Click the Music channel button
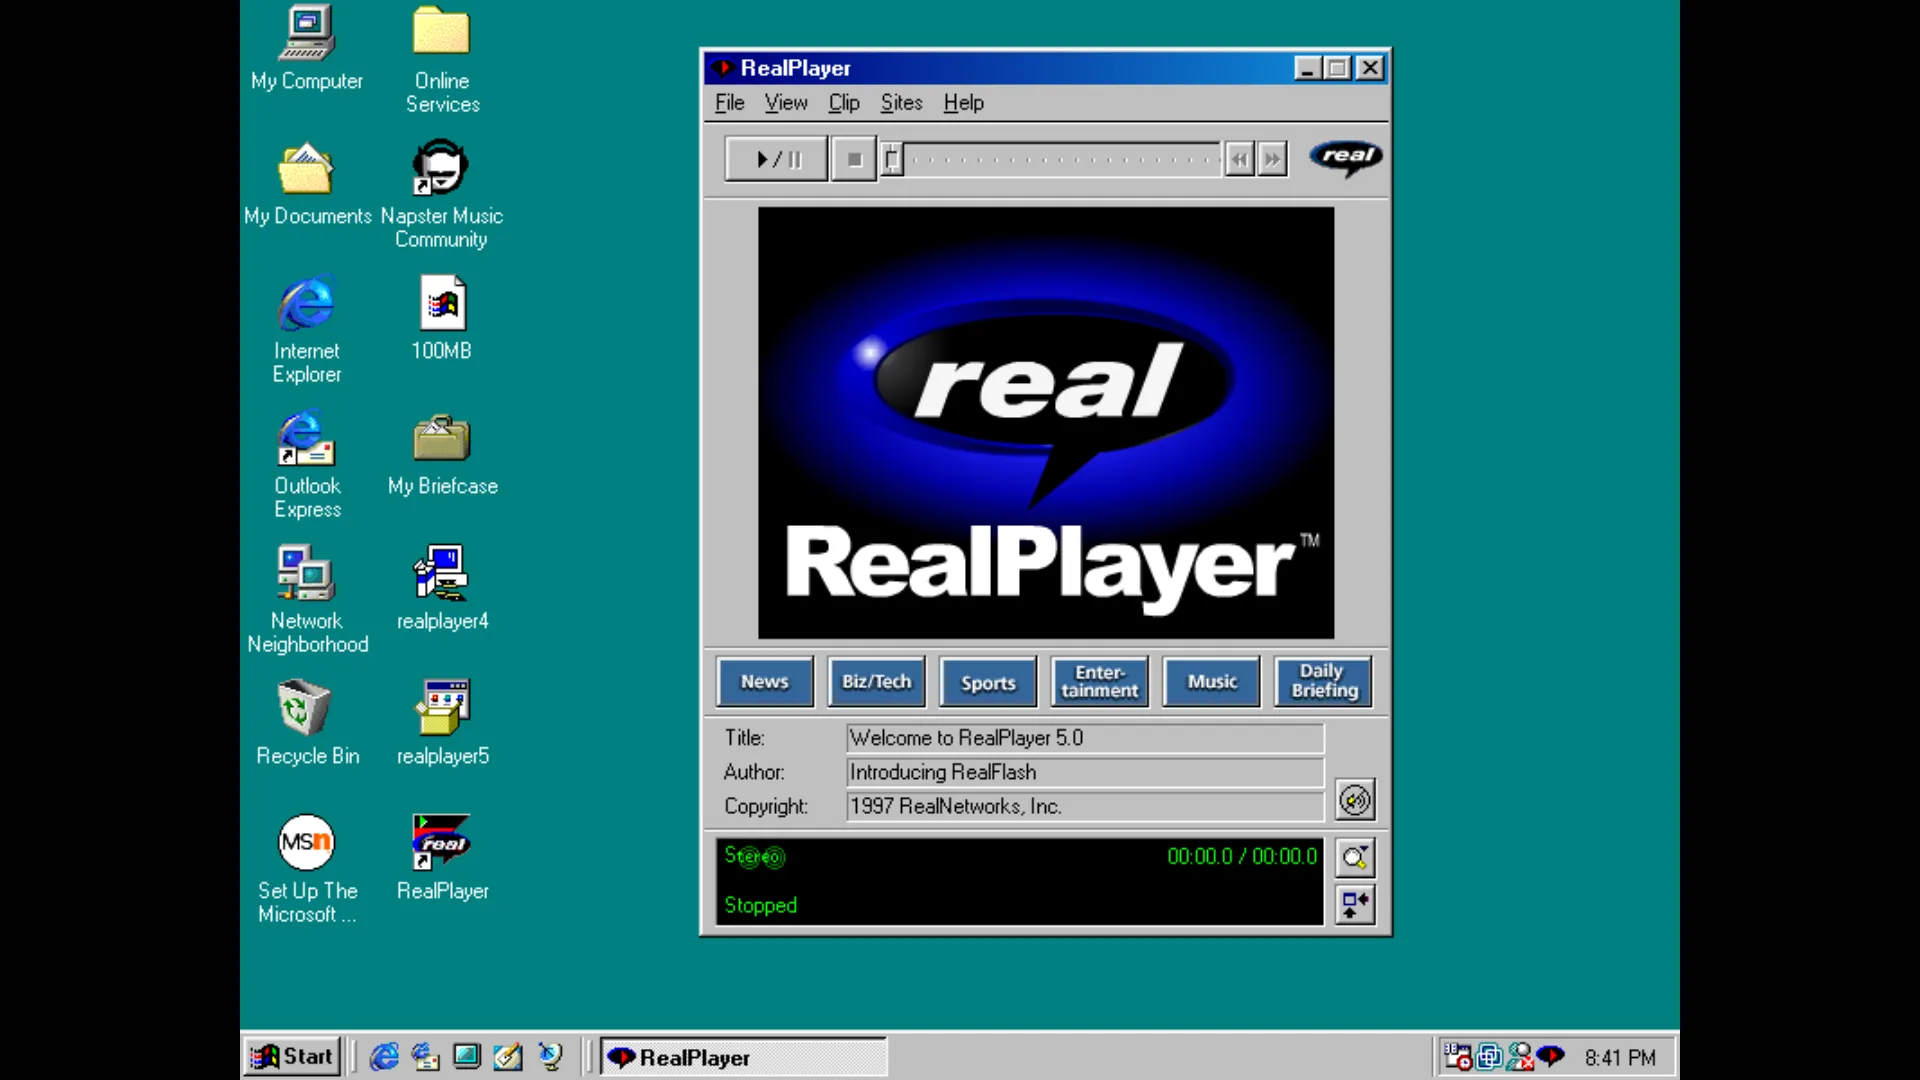 coord(1212,682)
